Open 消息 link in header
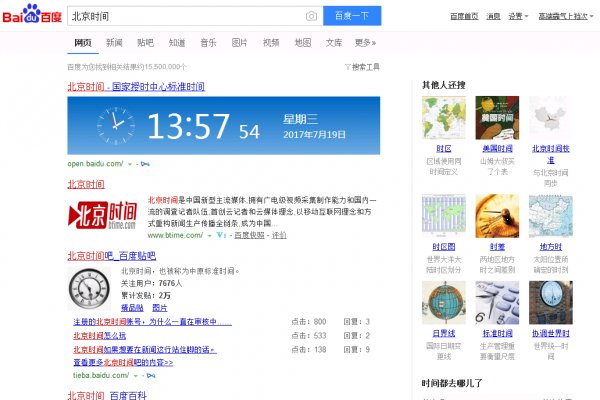Viewport: 600px width, 400px height. pos(493,16)
